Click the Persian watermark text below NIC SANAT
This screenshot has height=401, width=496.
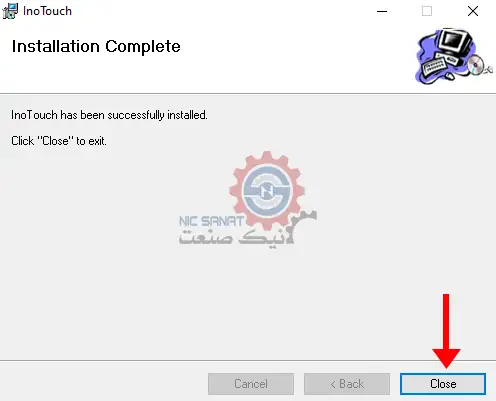pyautogui.click(x=237, y=236)
